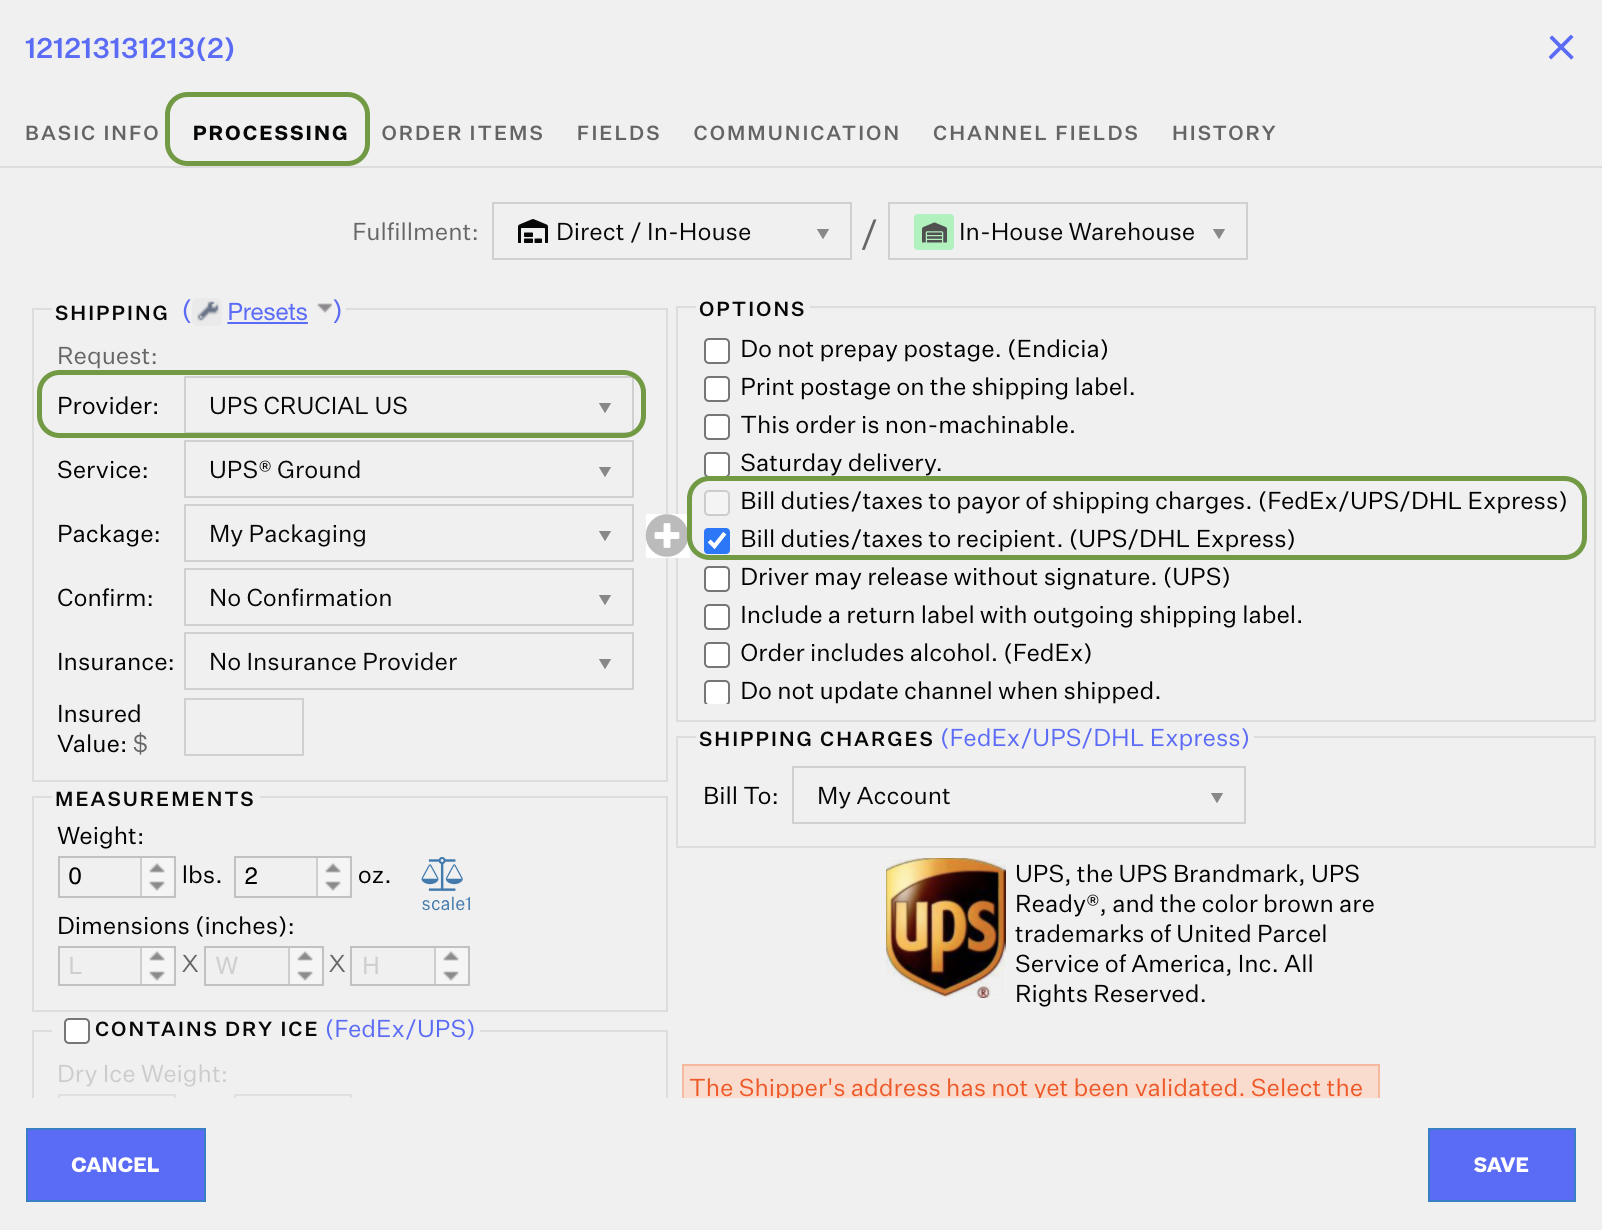Switch to the Basic Info tab
Image resolution: width=1602 pixels, height=1230 pixels.
click(x=92, y=133)
